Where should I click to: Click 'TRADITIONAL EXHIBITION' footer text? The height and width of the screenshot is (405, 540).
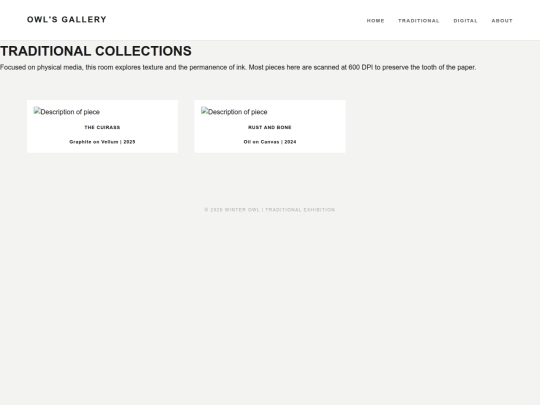(300, 210)
